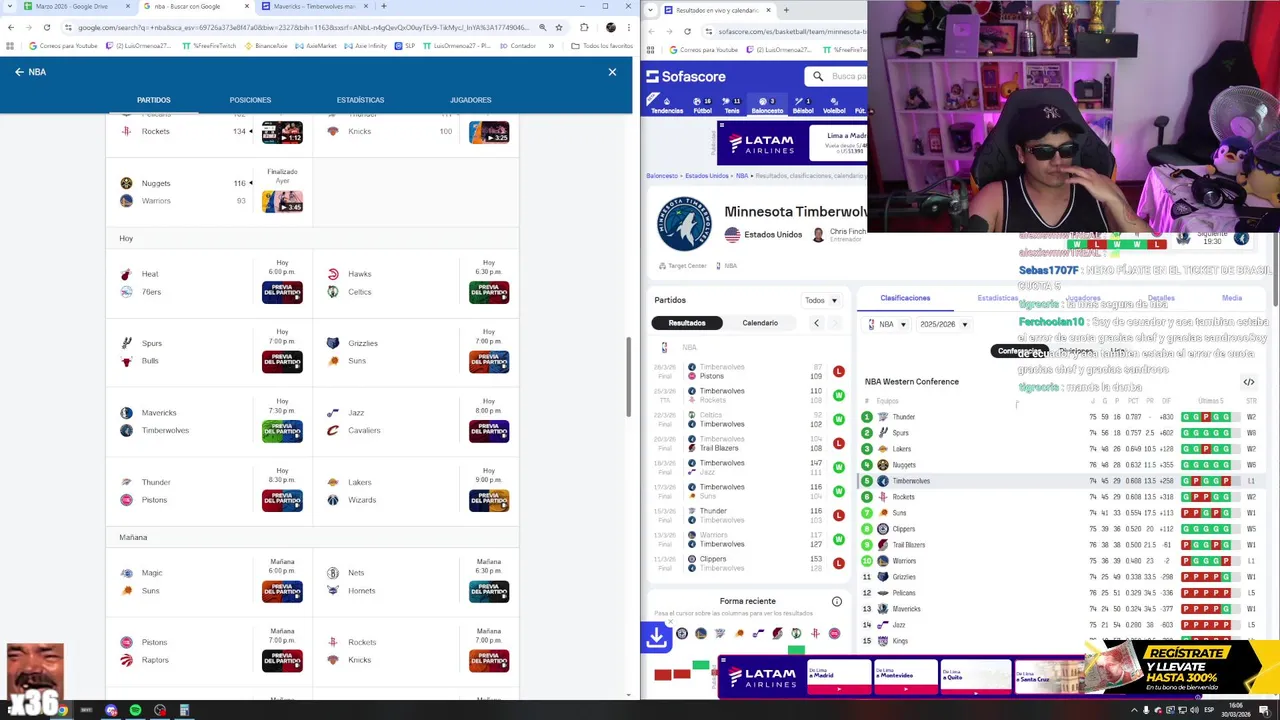Open the Timberwolves row in standings table
Screen dimensions: 1280x720
click(x=1060, y=481)
